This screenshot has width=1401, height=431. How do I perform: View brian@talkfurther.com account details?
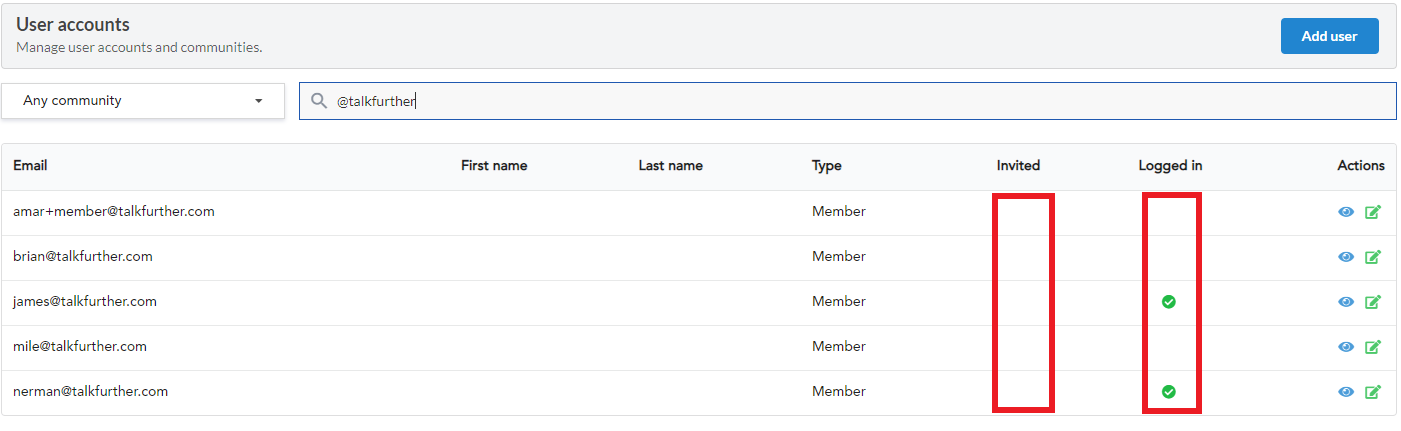tap(1346, 257)
